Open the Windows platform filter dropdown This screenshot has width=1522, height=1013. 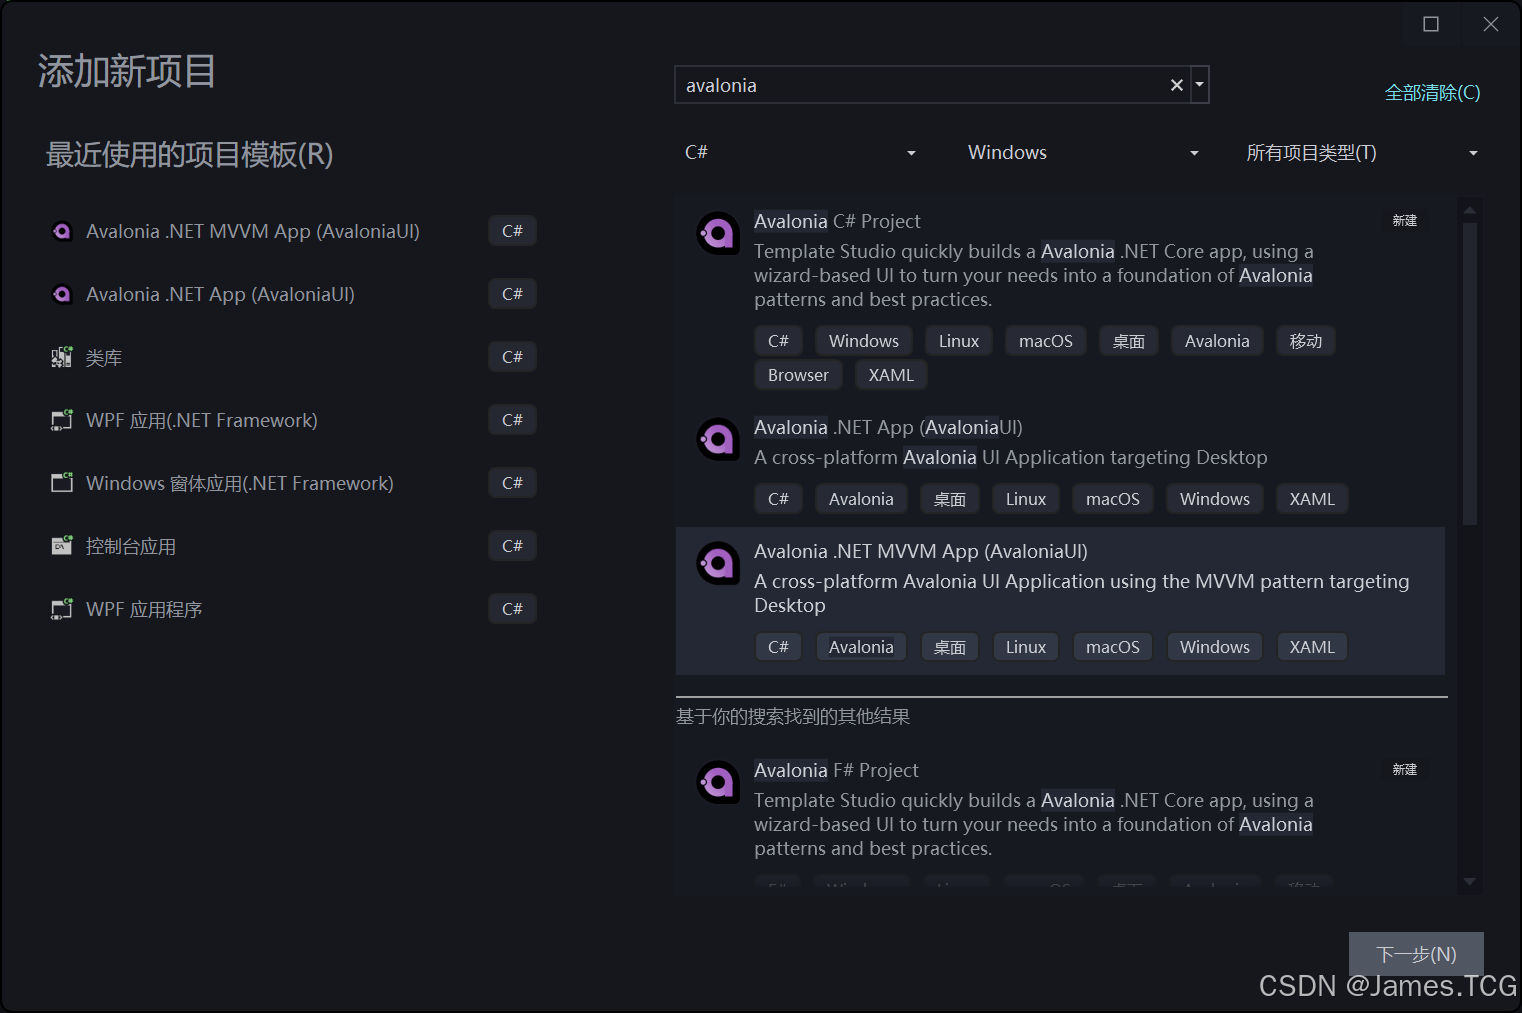click(1083, 152)
